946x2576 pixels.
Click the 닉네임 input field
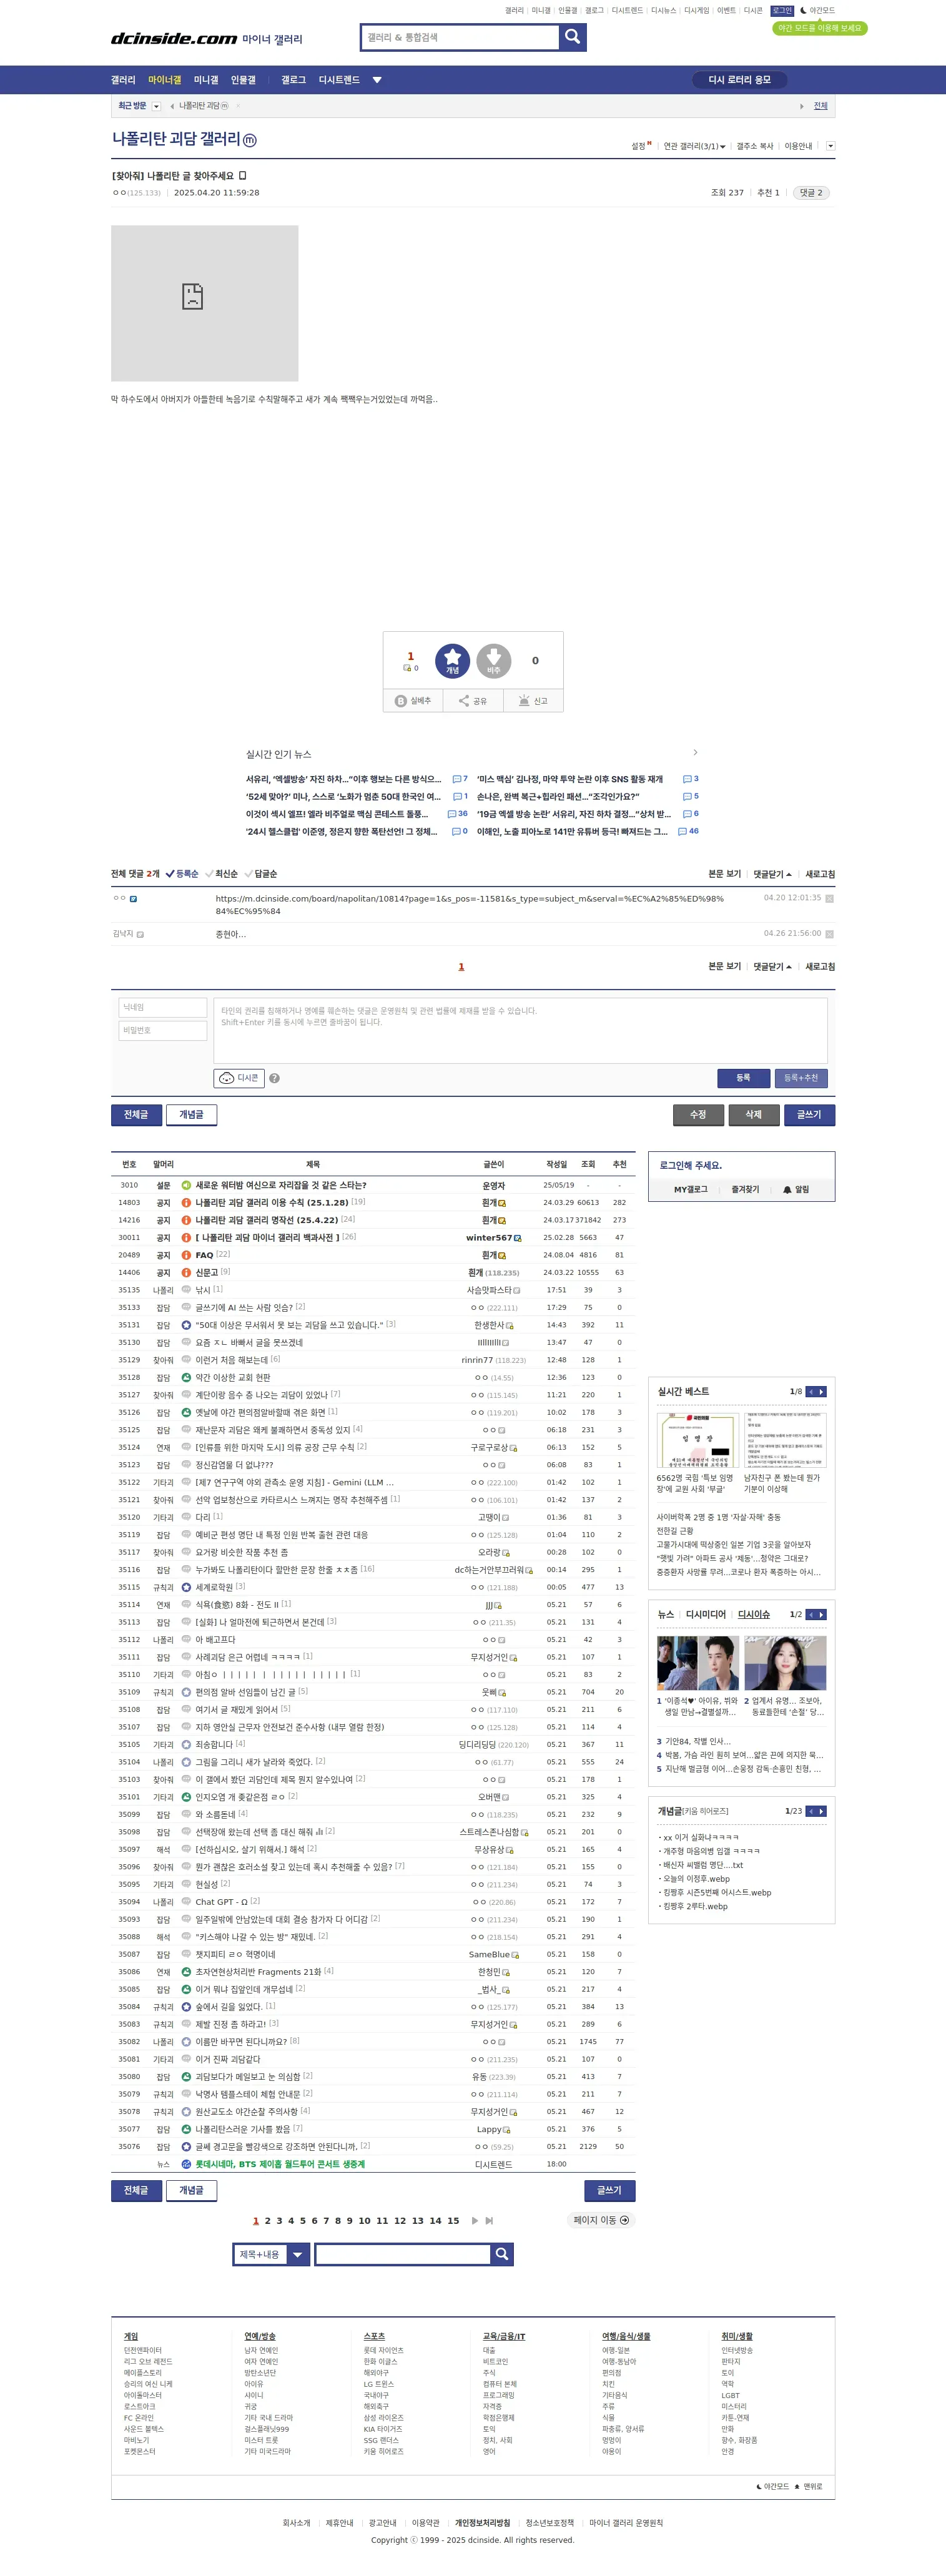[163, 1008]
